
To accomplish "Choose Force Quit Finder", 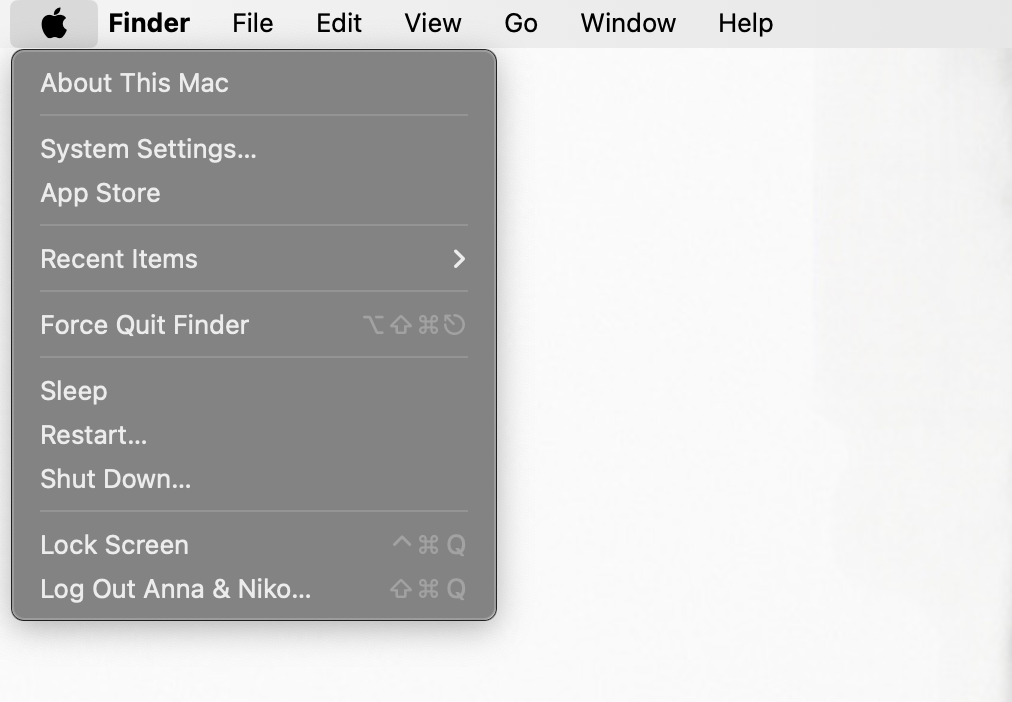I will click(x=144, y=325).
